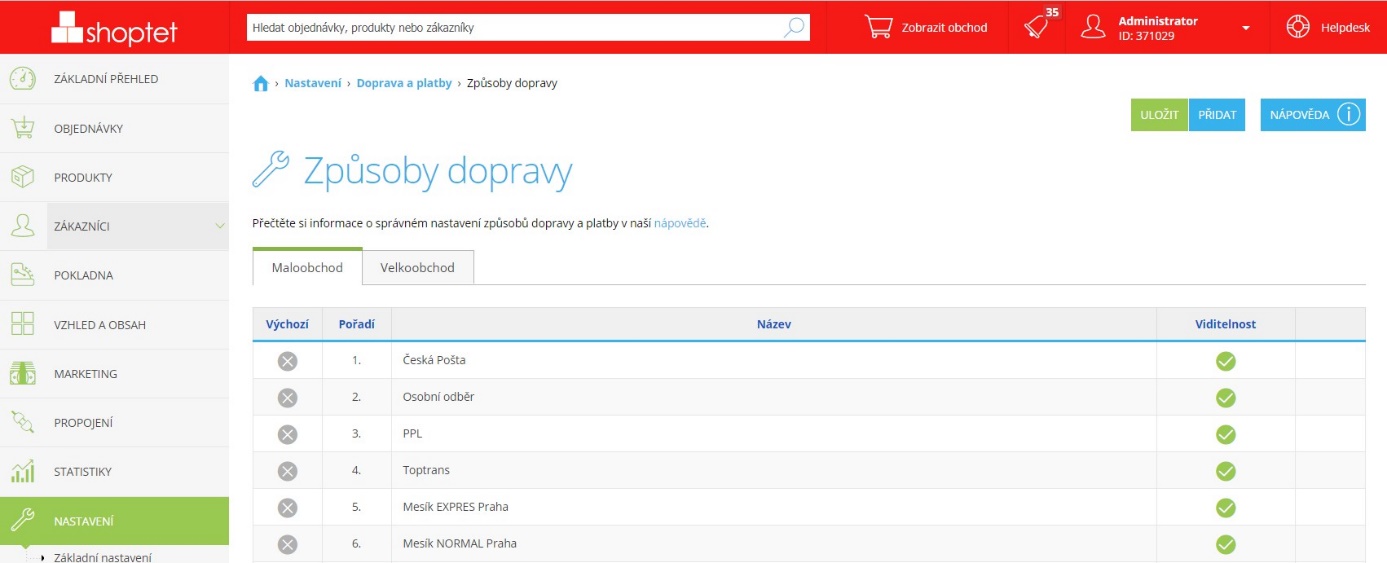
Task: Open Mesík EXPRES Praha shipping method
Action: (455, 507)
